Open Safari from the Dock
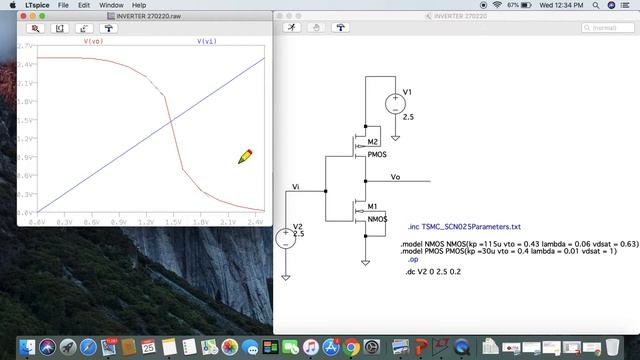 pyautogui.click(x=88, y=347)
